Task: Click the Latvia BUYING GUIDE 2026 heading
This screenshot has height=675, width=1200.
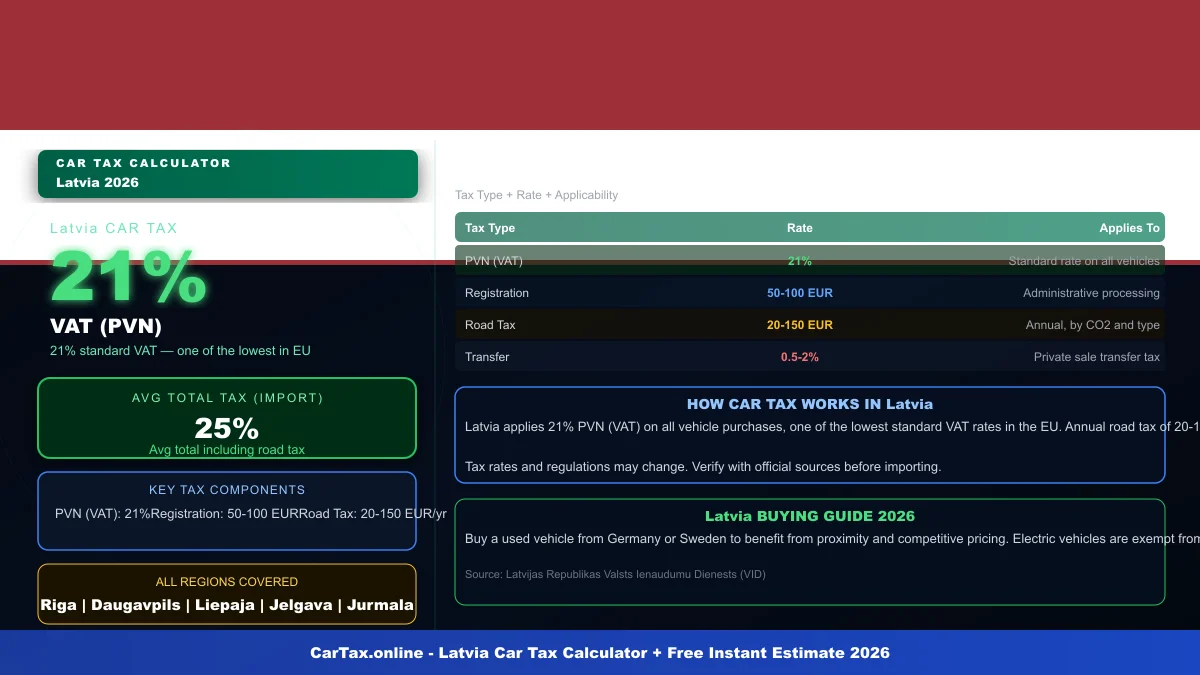Action: (x=810, y=516)
